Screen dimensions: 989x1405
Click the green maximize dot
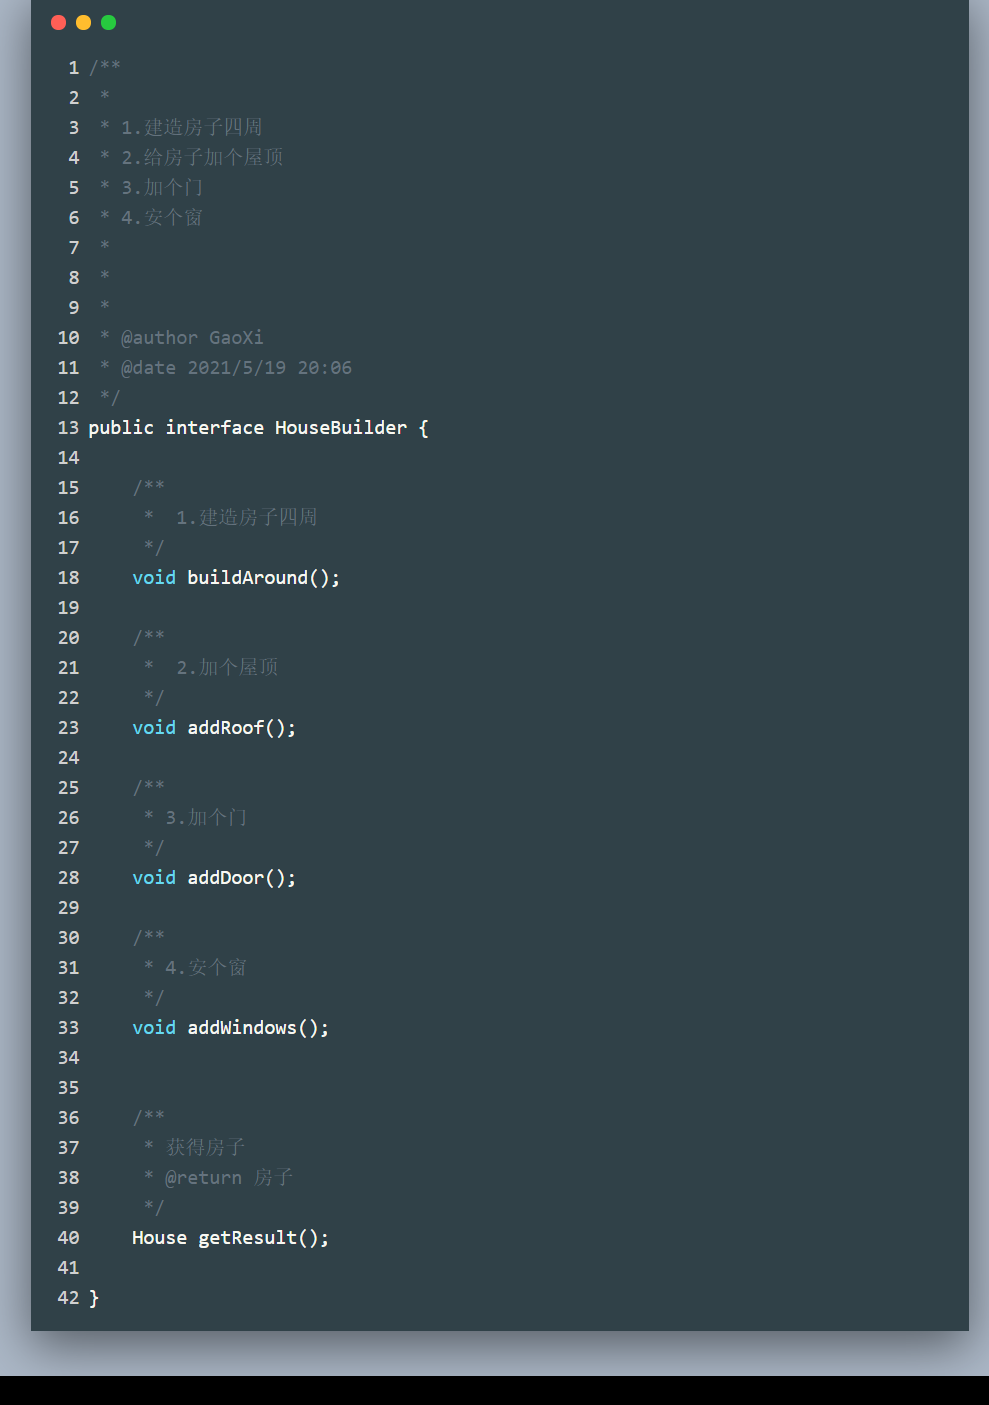[x=108, y=22]
